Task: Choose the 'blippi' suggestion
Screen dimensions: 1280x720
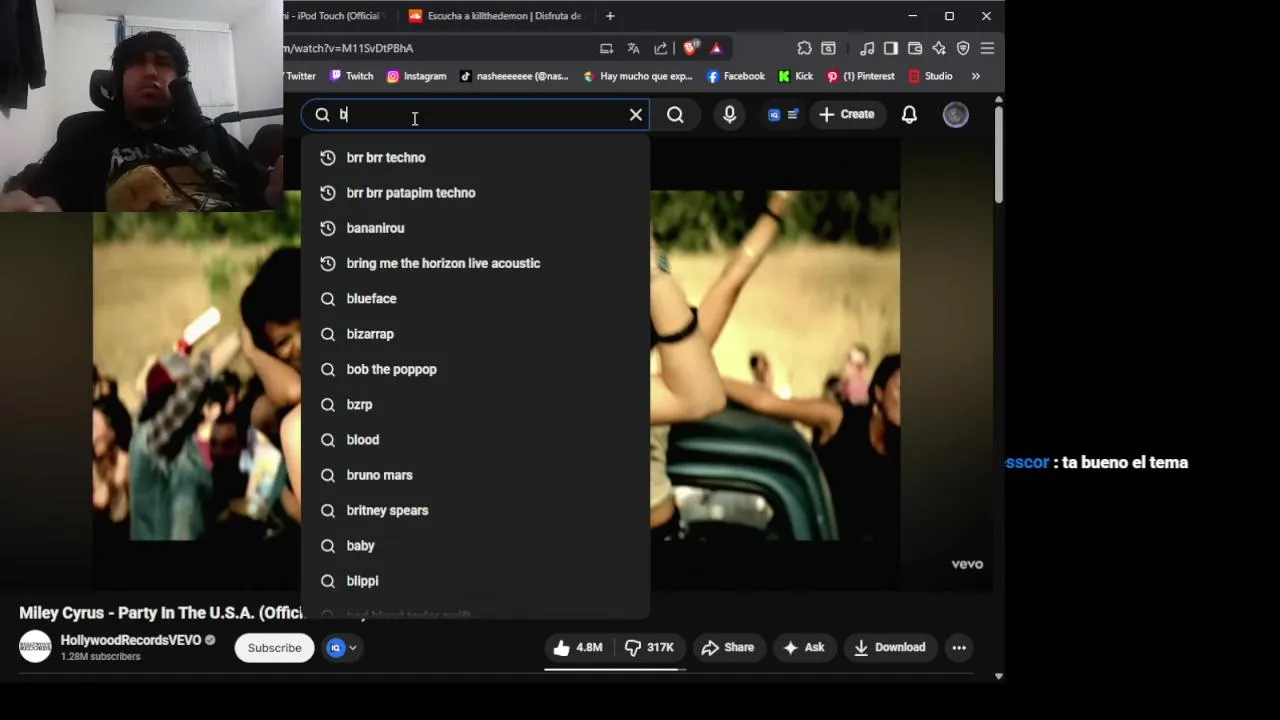Action: click(476, 581)
